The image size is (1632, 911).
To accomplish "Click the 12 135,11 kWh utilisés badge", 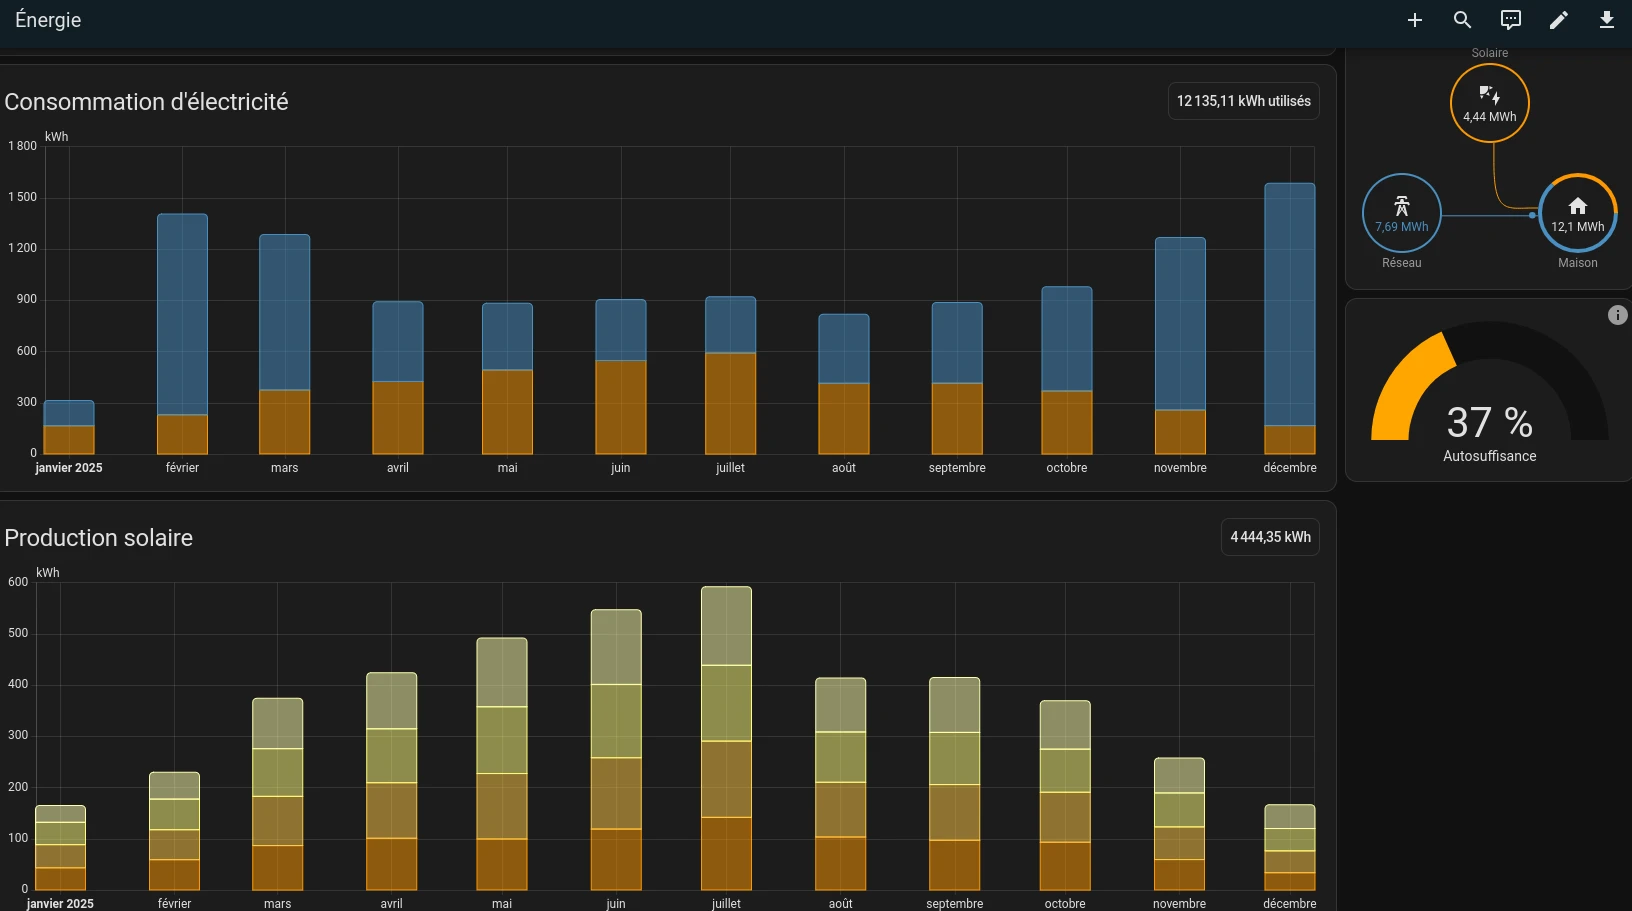I will (1243, 101).
